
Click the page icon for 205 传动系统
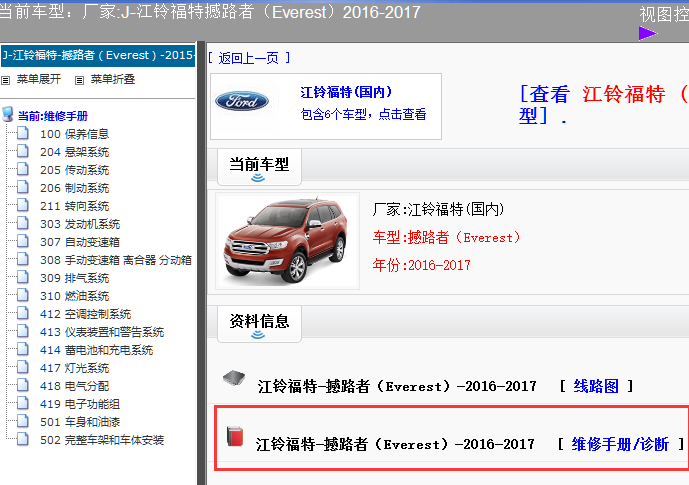(x=23, y=169)
